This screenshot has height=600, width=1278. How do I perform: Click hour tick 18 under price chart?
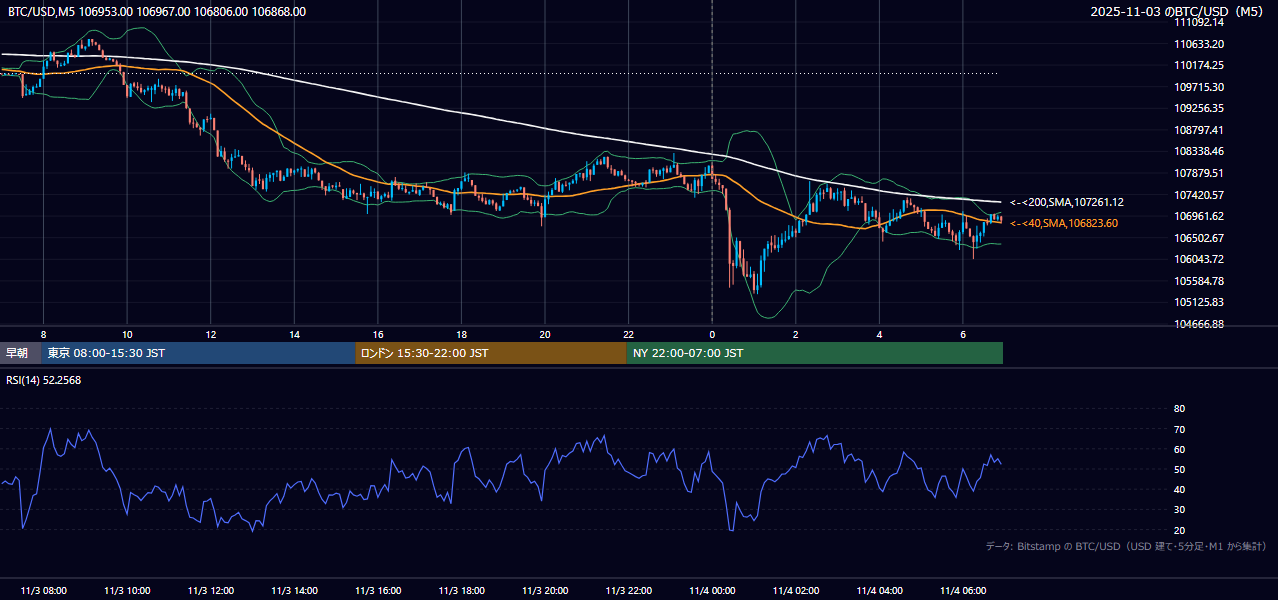click(461, 334)
